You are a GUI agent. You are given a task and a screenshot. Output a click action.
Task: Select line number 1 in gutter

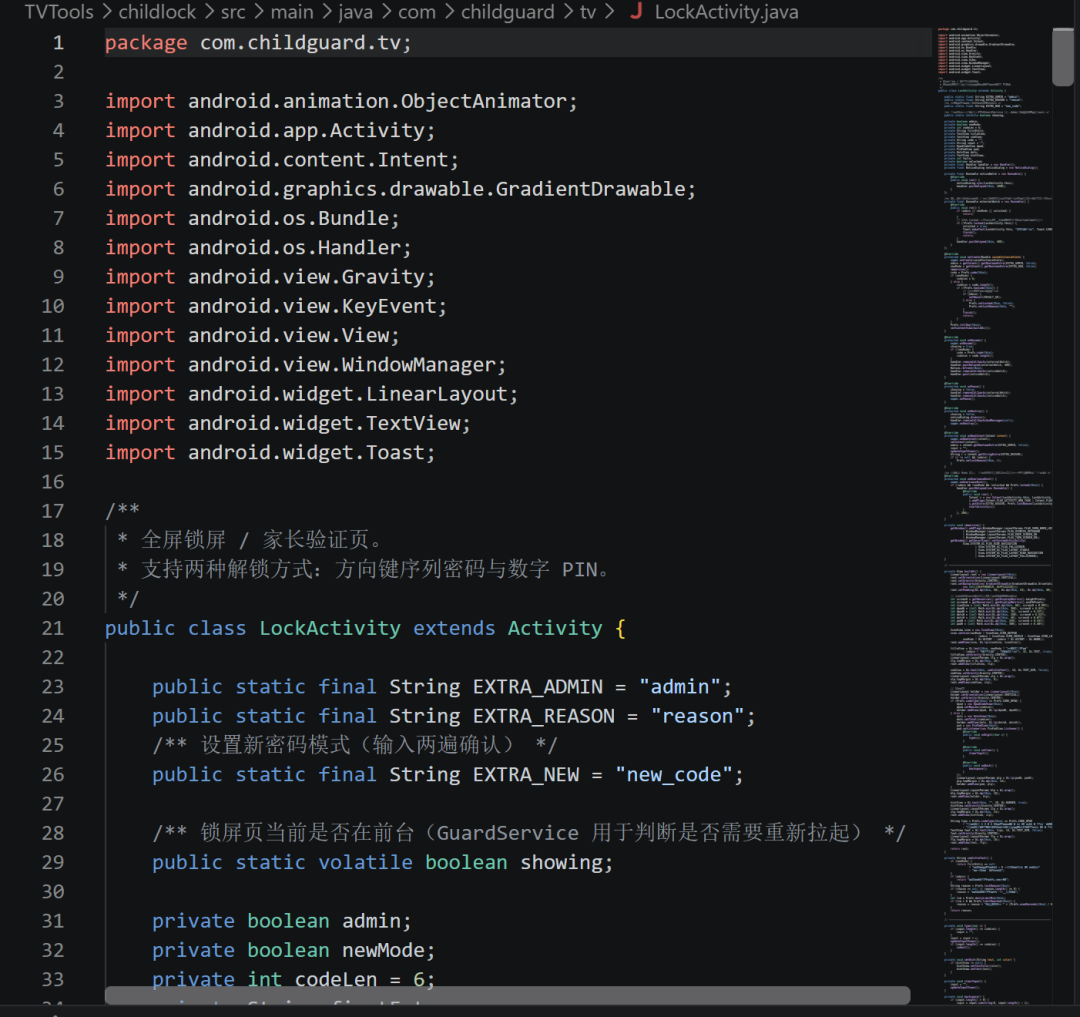click(x=59, y=43)
